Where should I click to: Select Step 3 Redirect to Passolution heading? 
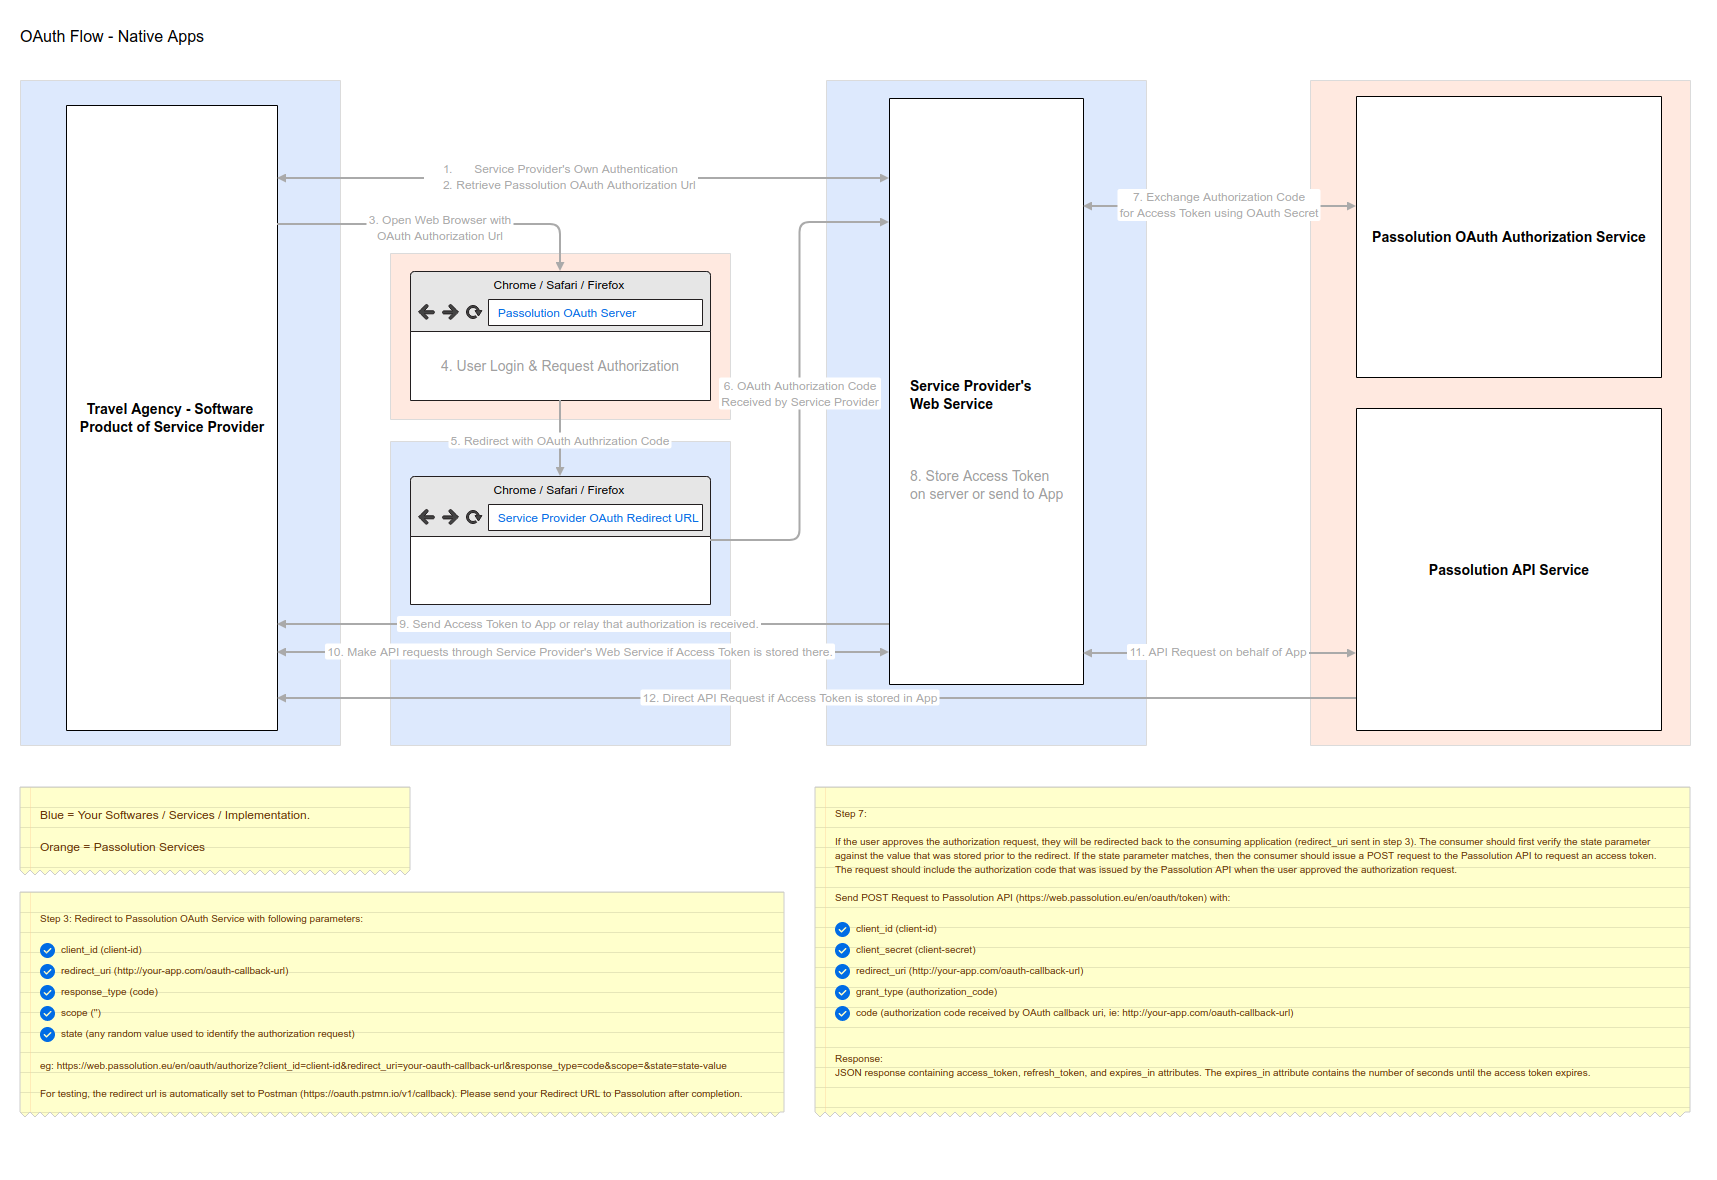point(201,919)
